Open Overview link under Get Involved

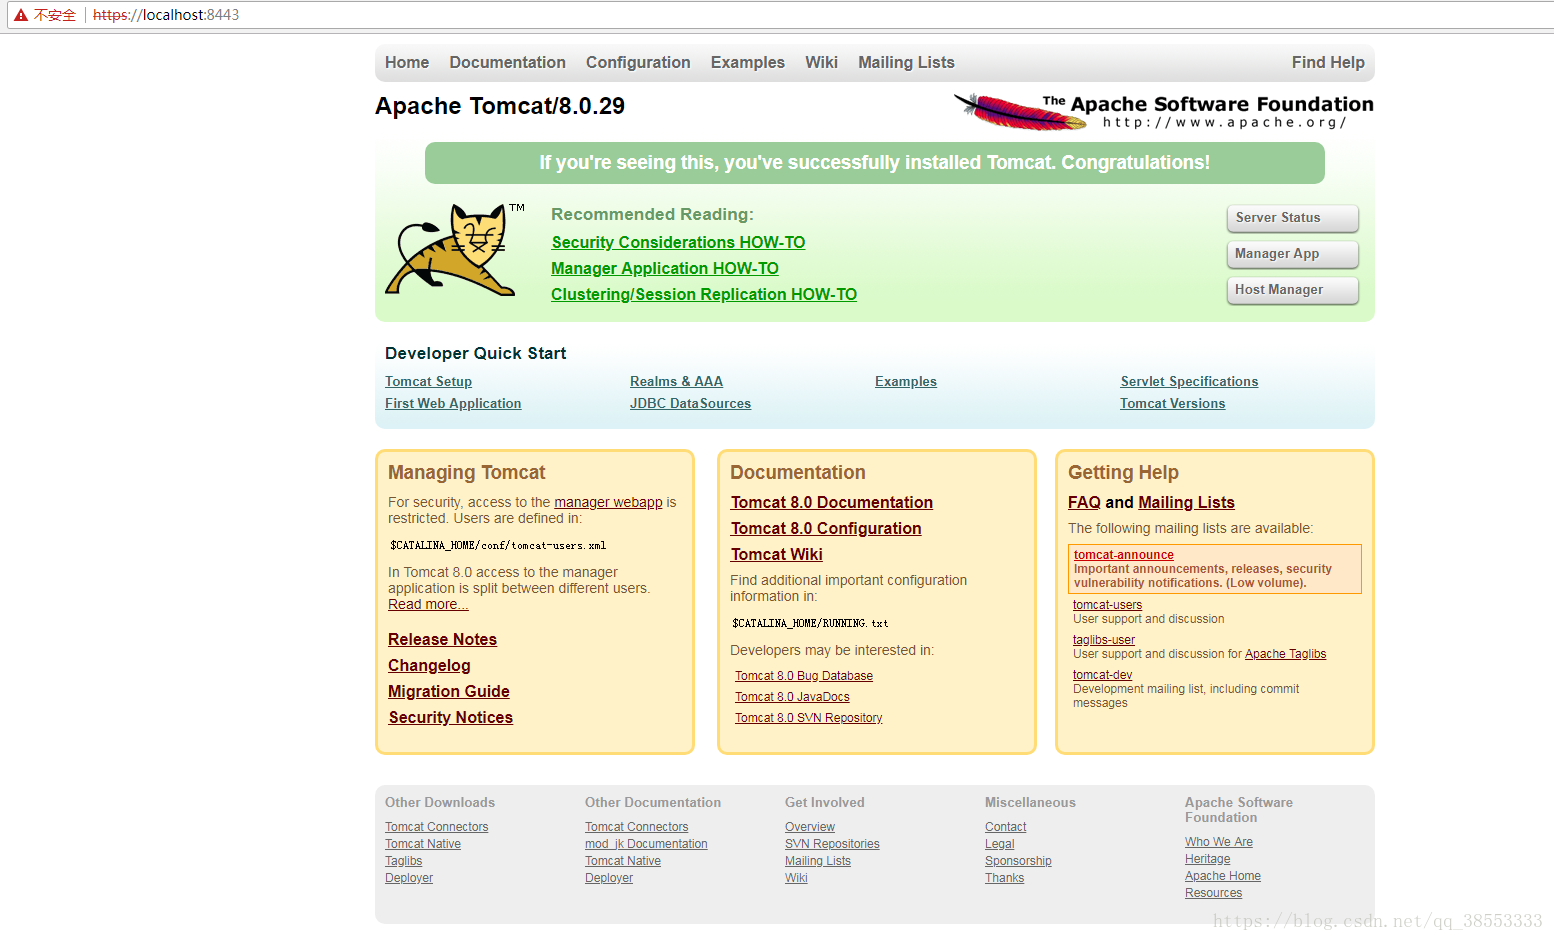point(810,827)
